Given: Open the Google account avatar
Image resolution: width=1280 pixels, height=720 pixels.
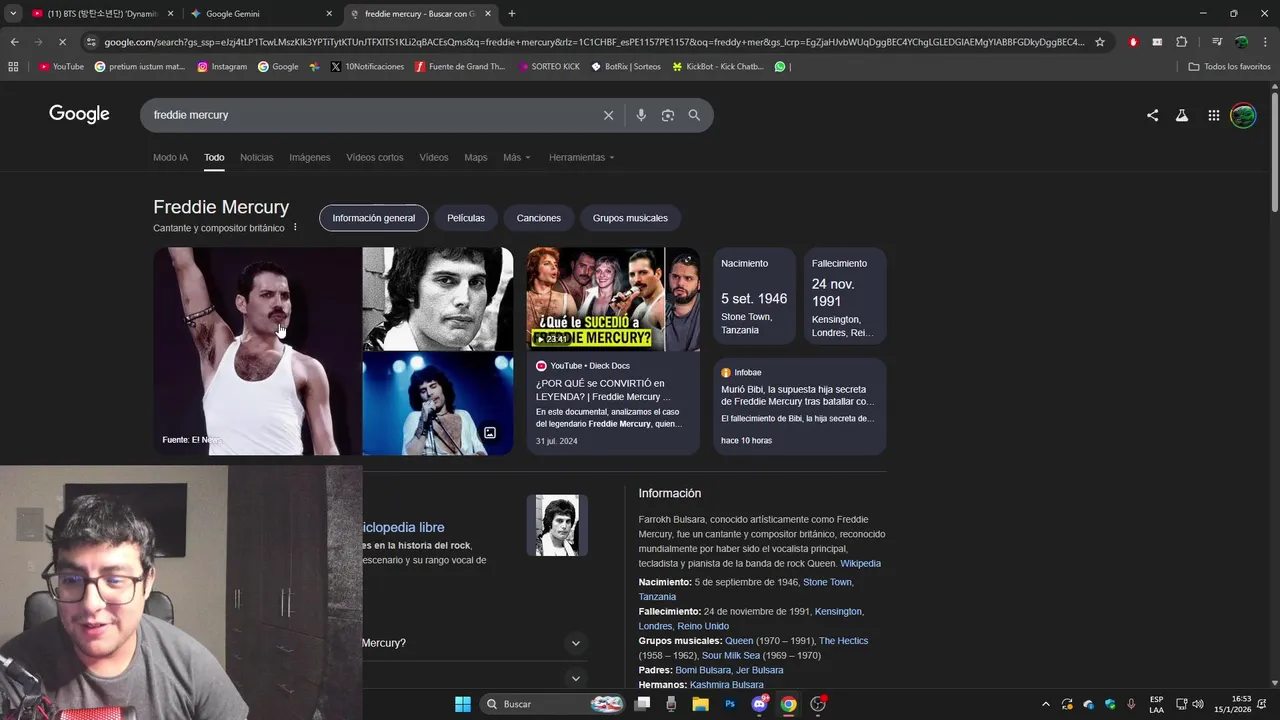Looking at the screenshot, I should tap(1243, 115).
